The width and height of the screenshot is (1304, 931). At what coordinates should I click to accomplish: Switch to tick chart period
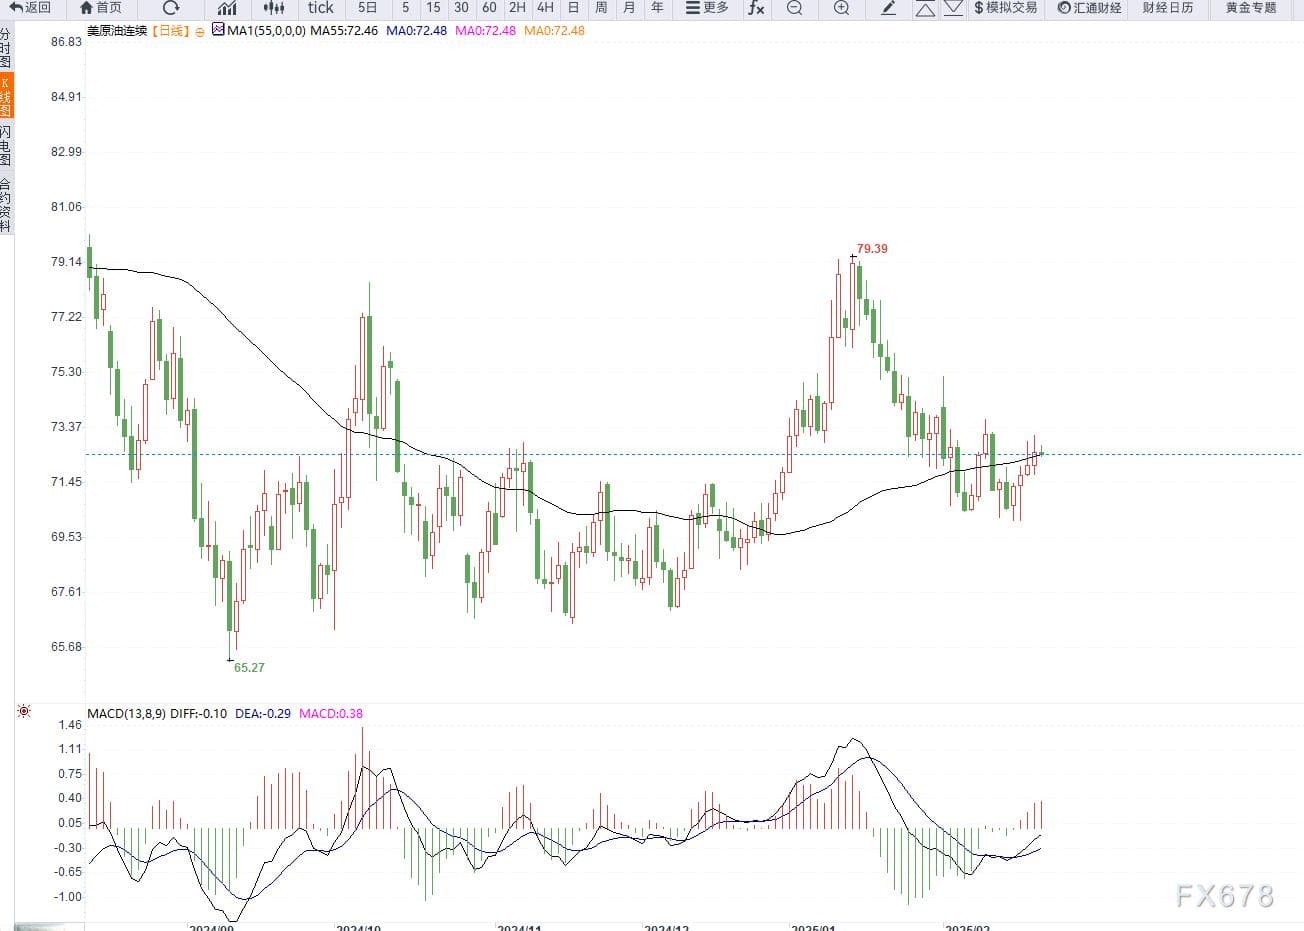(321, 8)
